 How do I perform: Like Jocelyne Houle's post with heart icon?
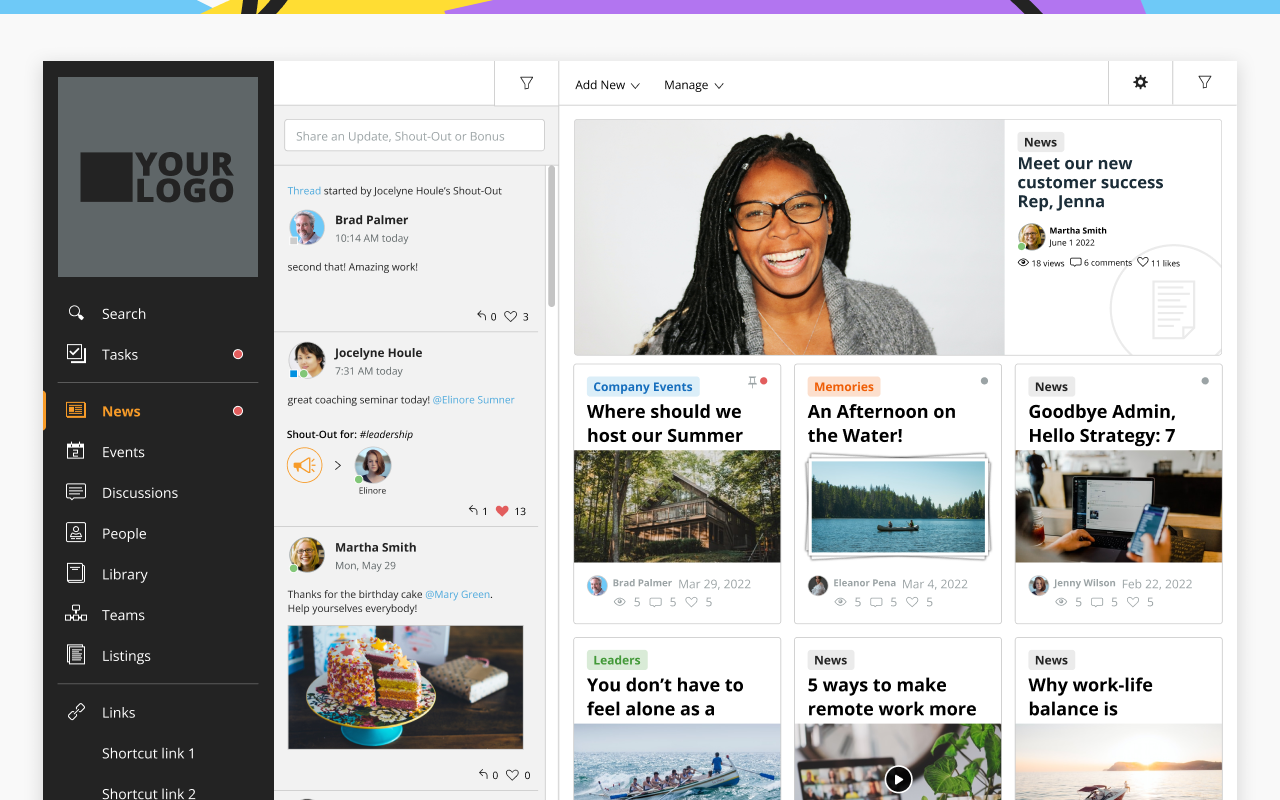(502, 511)
